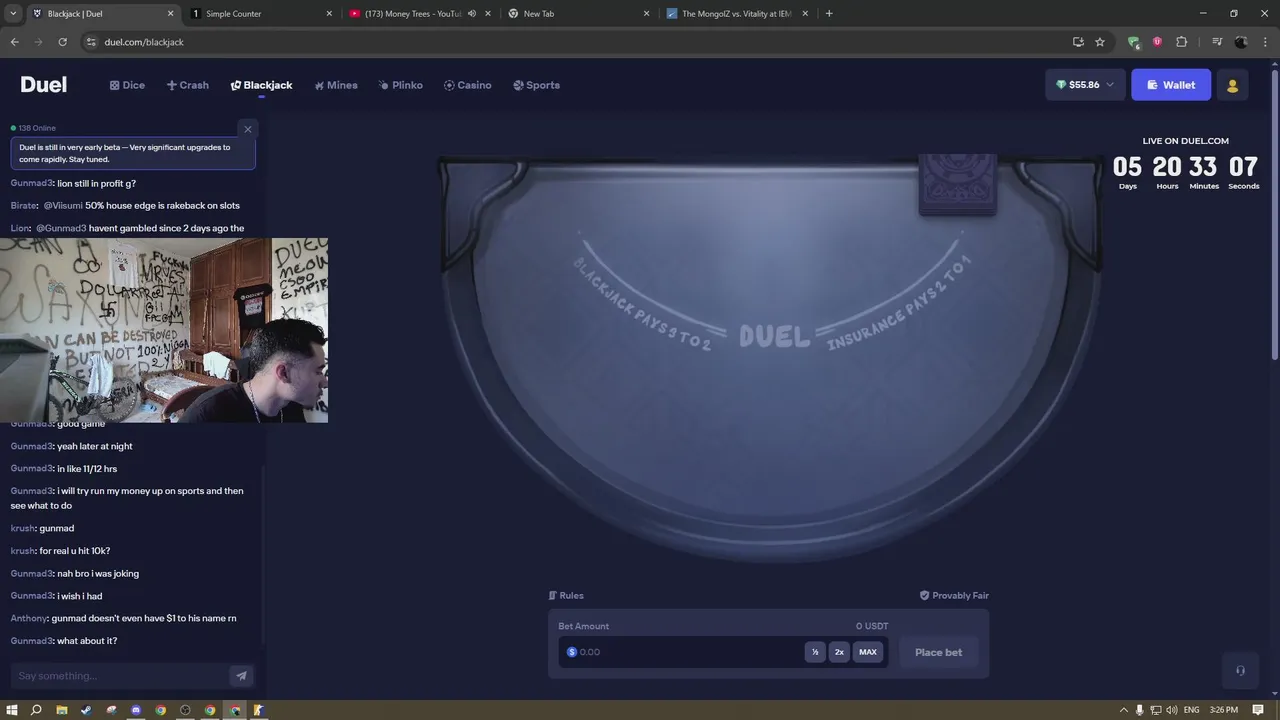Screen dimensions: 1280x720
Task: Click the "138 Online" indicator
Action: tap(33, 128)
